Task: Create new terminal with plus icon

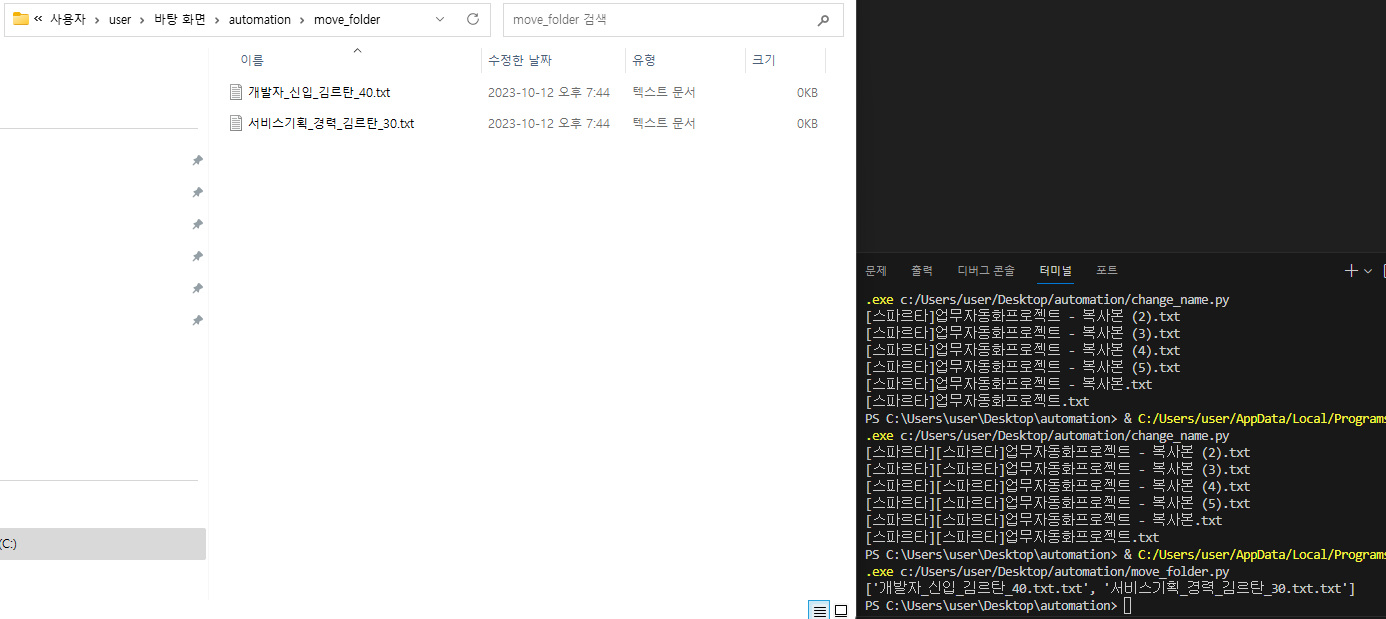Action: 1352,271
